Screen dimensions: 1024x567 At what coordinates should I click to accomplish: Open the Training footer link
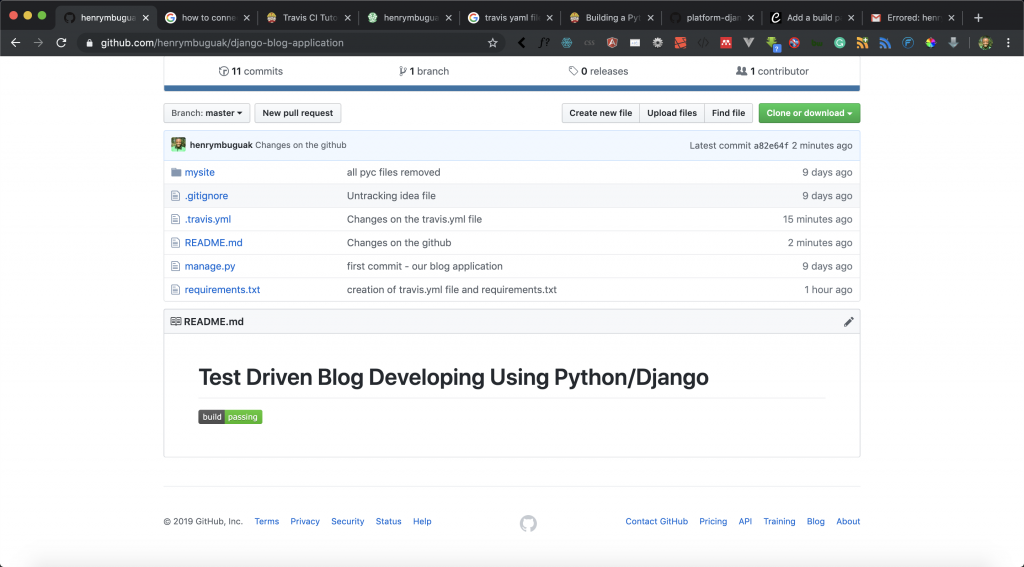779,521
